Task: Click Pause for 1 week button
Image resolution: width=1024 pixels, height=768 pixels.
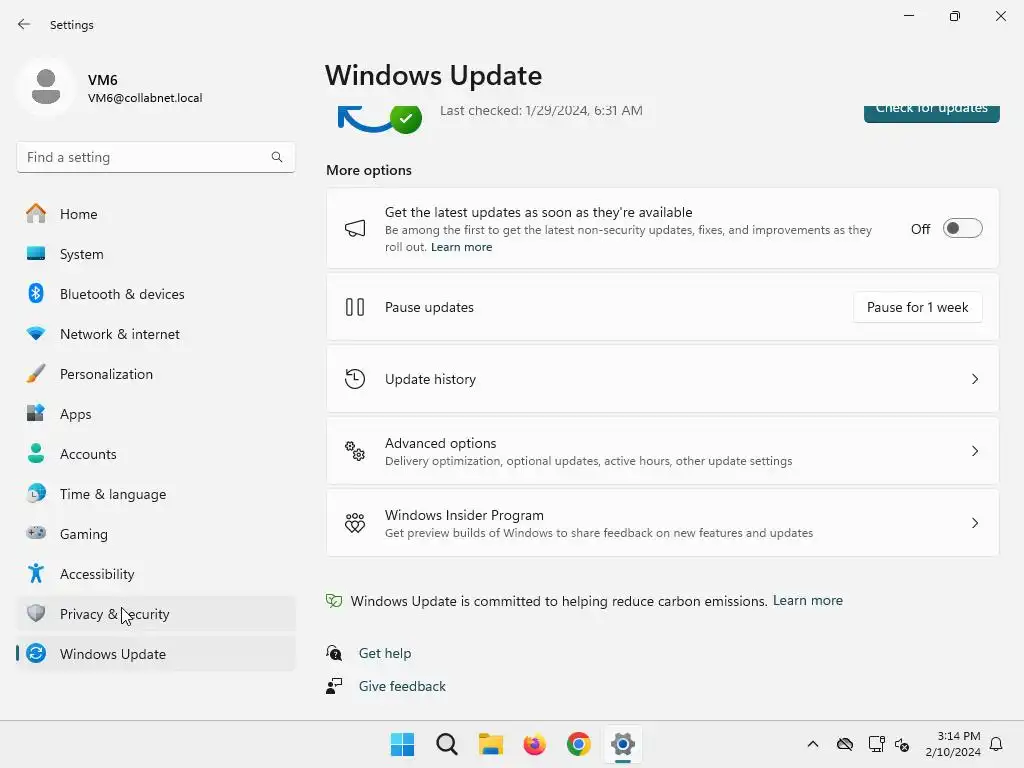Action: (918, 307)
